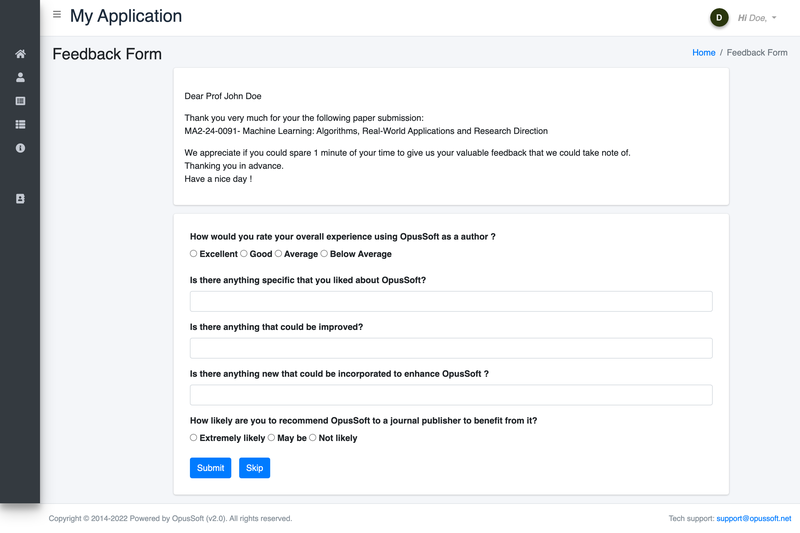Click the Skip button
This screenshot has width=800, height=533.
254,468
